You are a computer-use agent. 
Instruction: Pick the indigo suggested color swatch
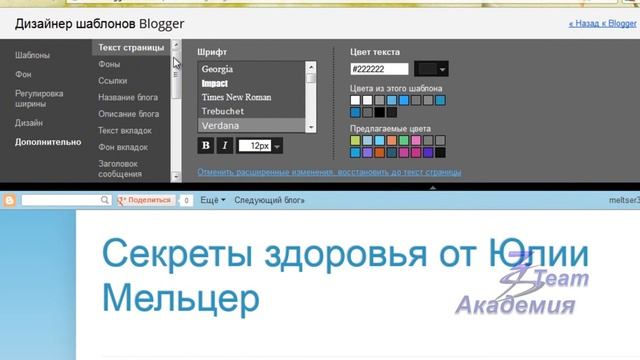point(428,153)
